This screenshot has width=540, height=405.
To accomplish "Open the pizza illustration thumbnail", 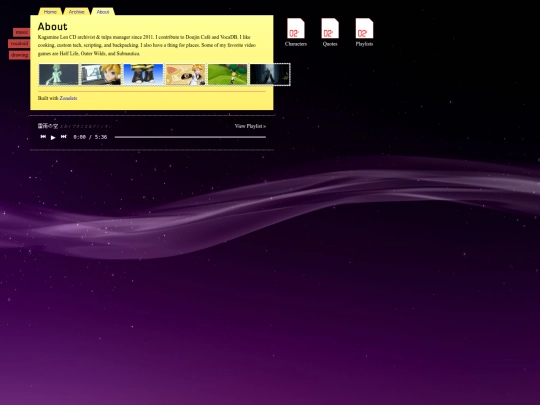I will (x=186, y=74).
